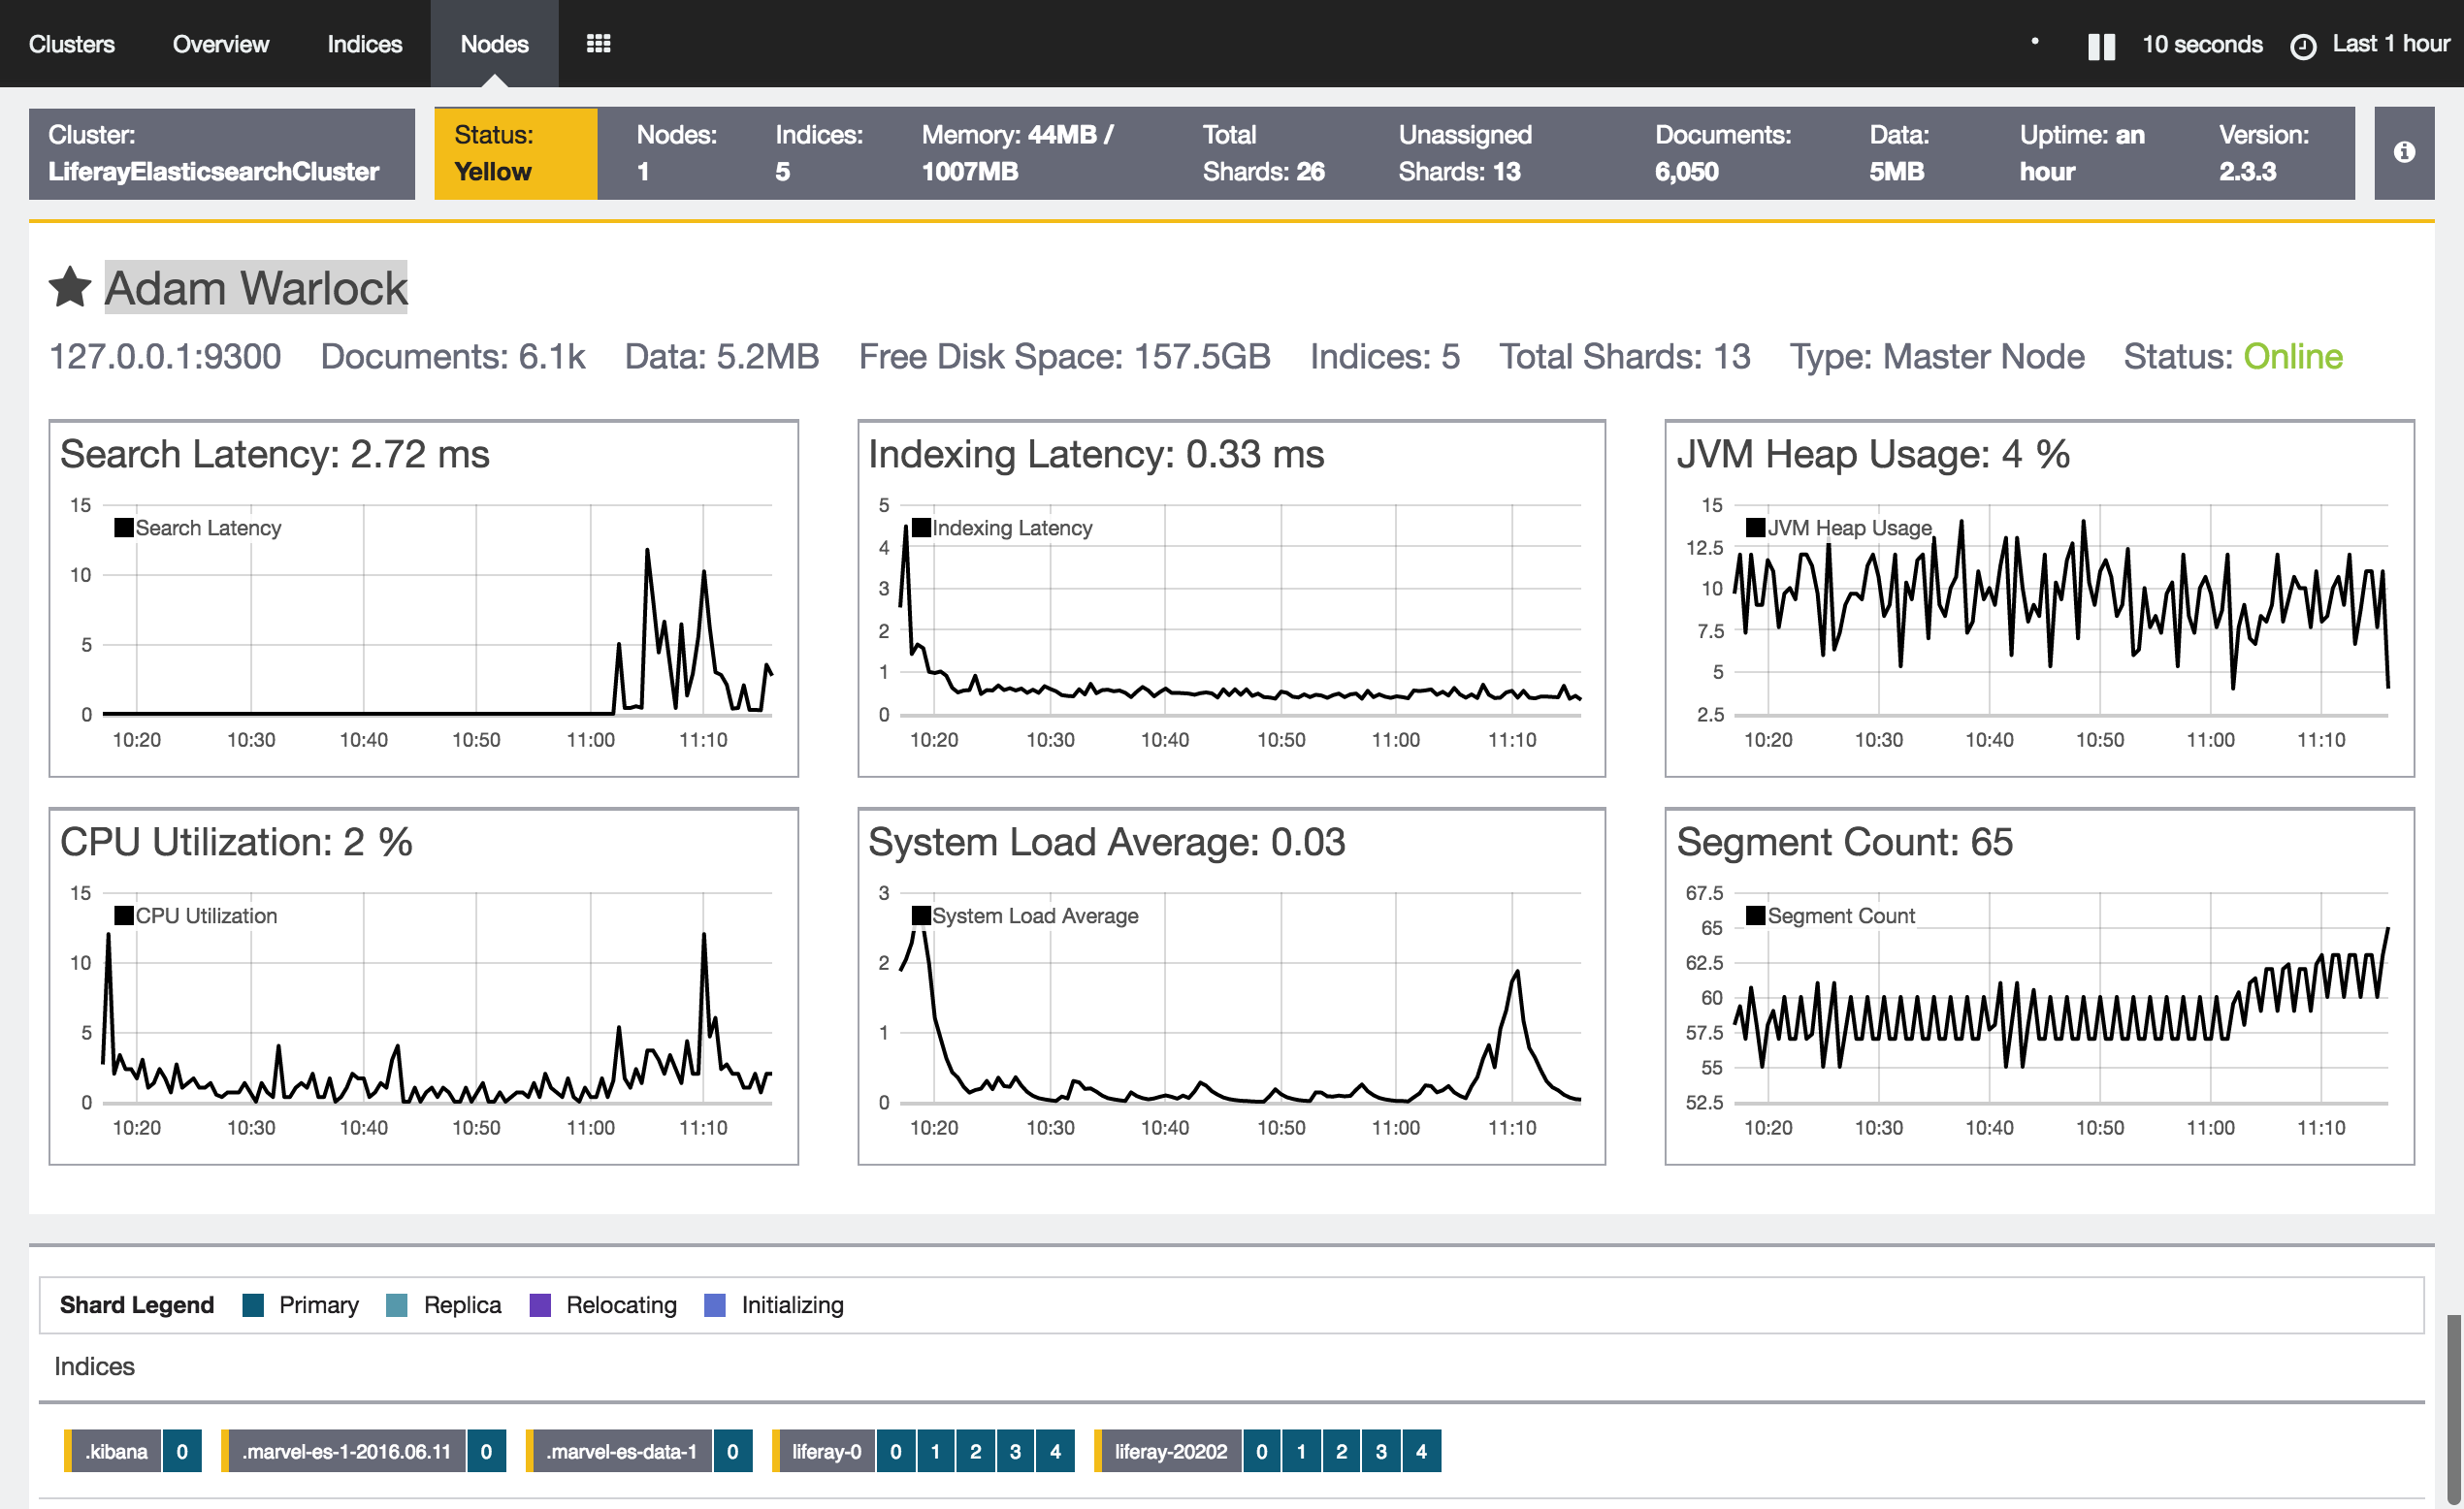This screenshot has height=1509, width=2464.
Task: Open the Last 1 hour time picker
Action: click(2390, 44)
